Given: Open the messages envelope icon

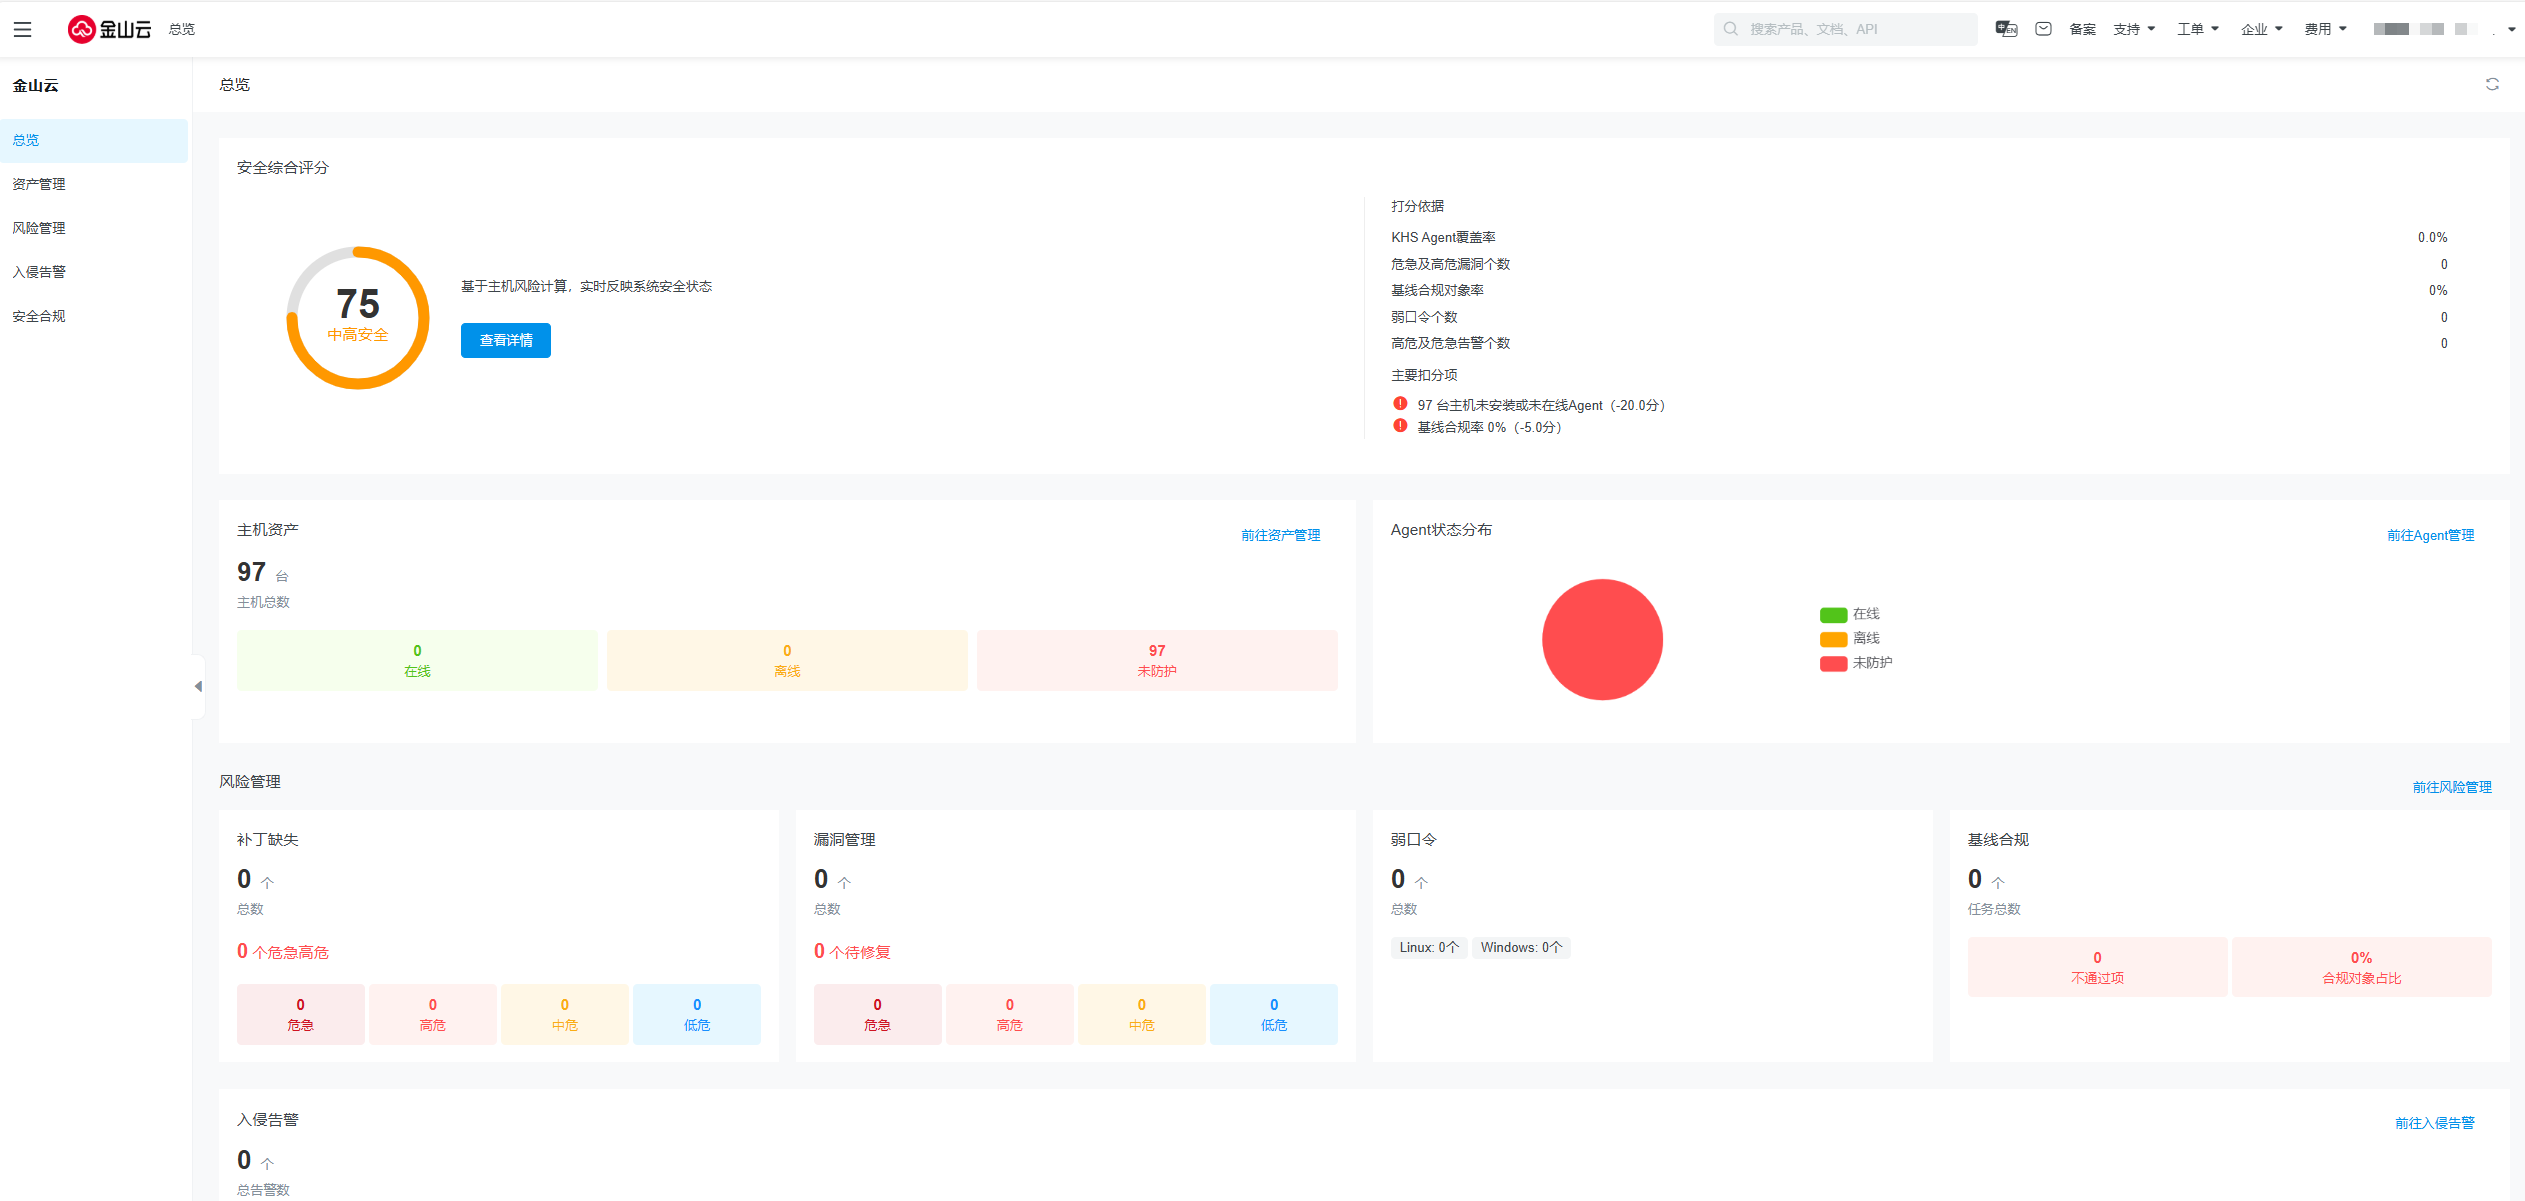Looking at the screenshot, I should (x=2043, y=29).
